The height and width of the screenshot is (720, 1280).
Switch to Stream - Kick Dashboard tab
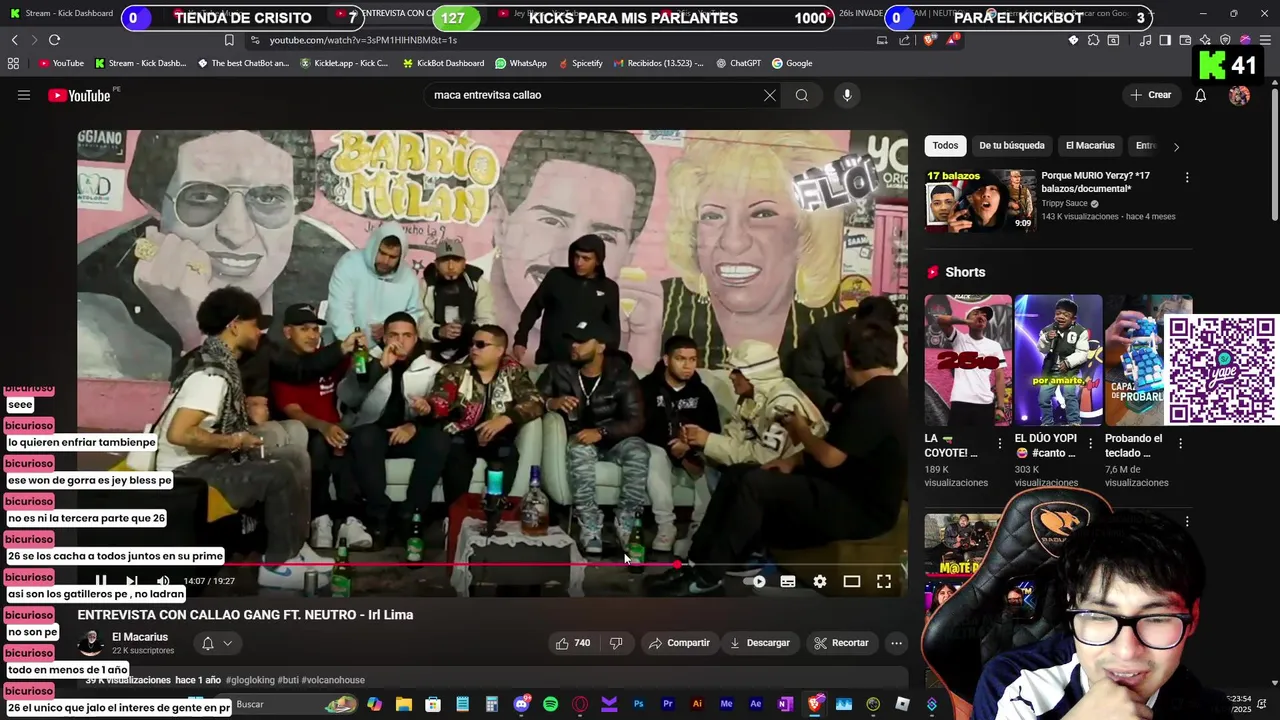click(x=62, y=14)
